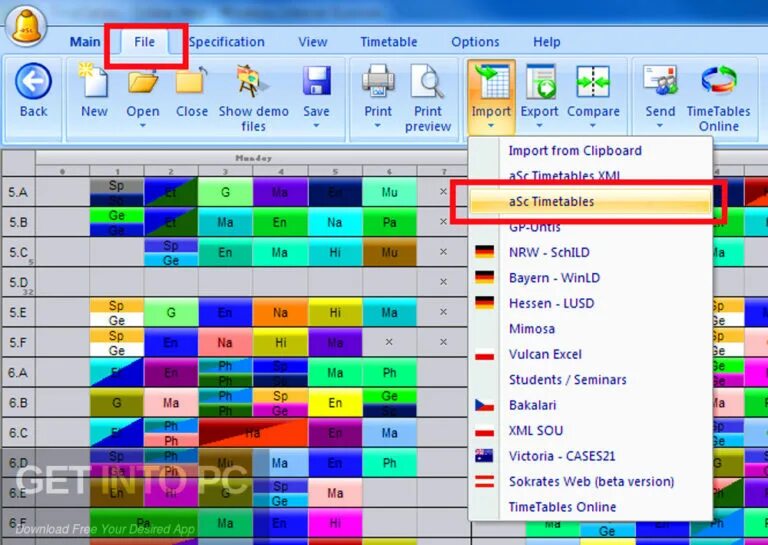Choose aSc Timetables XML menu entry
The image size is (768, 545).
[590, 175]
